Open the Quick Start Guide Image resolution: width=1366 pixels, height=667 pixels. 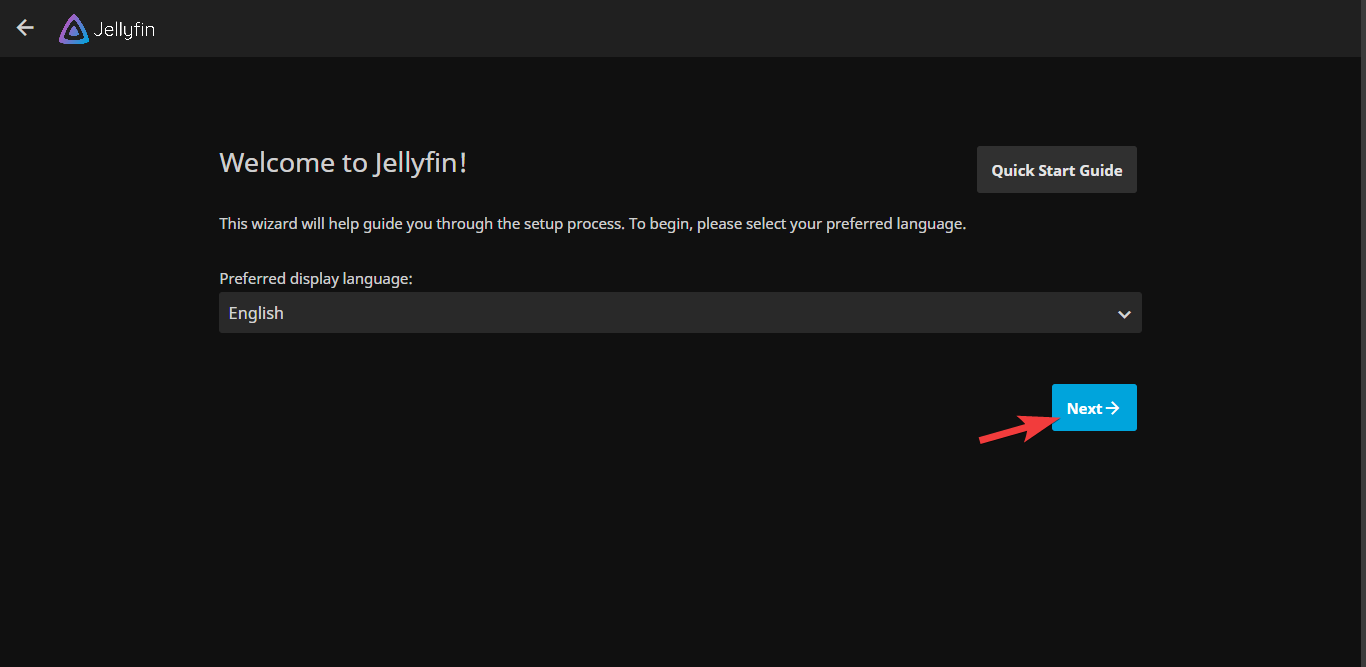pyautogui.click(x=1057, y=170)
